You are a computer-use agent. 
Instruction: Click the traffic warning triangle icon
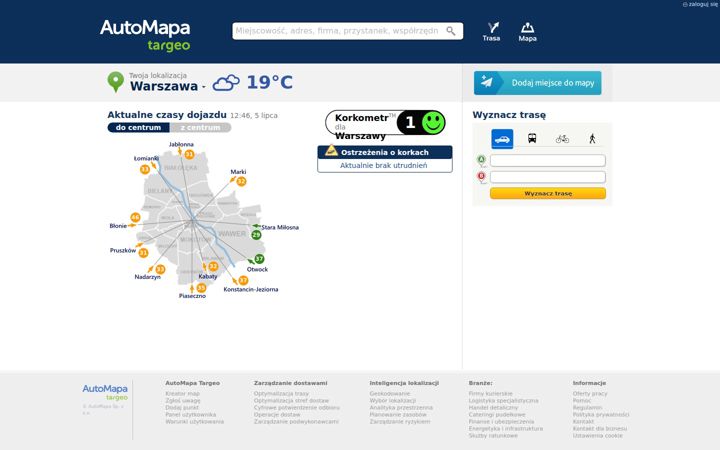point(331,151)
